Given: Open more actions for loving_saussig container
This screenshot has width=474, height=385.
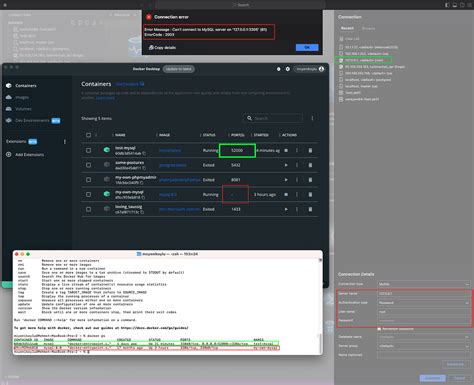Looking at the screenshot, I should (297, 209).
